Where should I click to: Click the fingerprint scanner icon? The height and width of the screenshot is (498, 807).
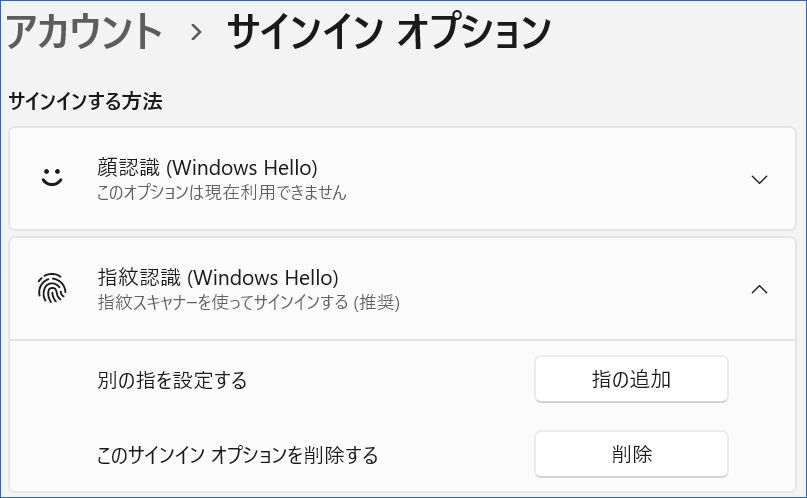[x=52, y=288]
